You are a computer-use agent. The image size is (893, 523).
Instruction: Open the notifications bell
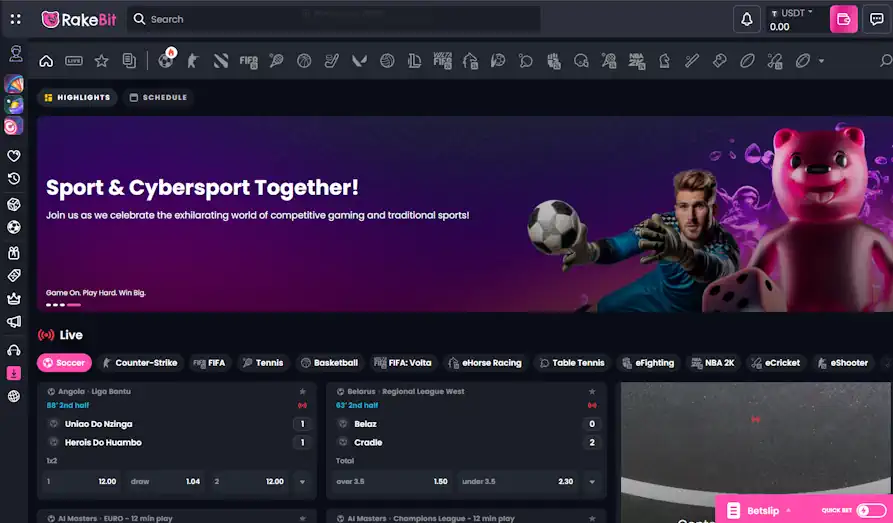746,19
